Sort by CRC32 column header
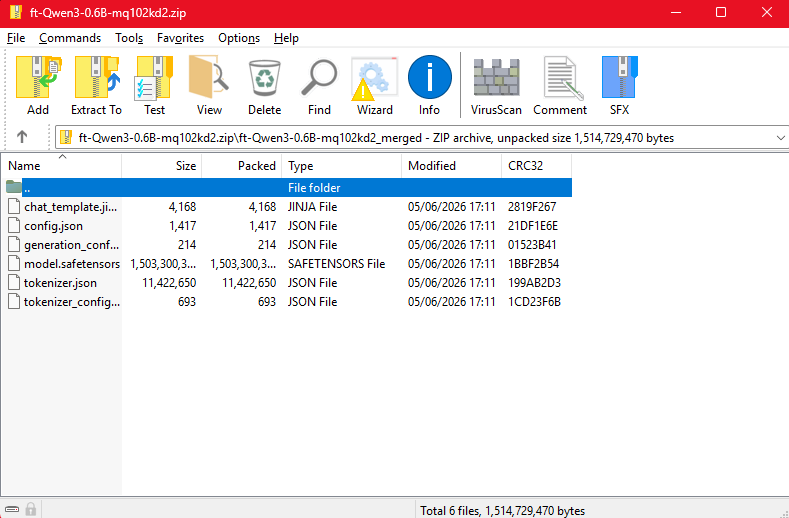The image size is (789, 518). click(x=536, y=166)
